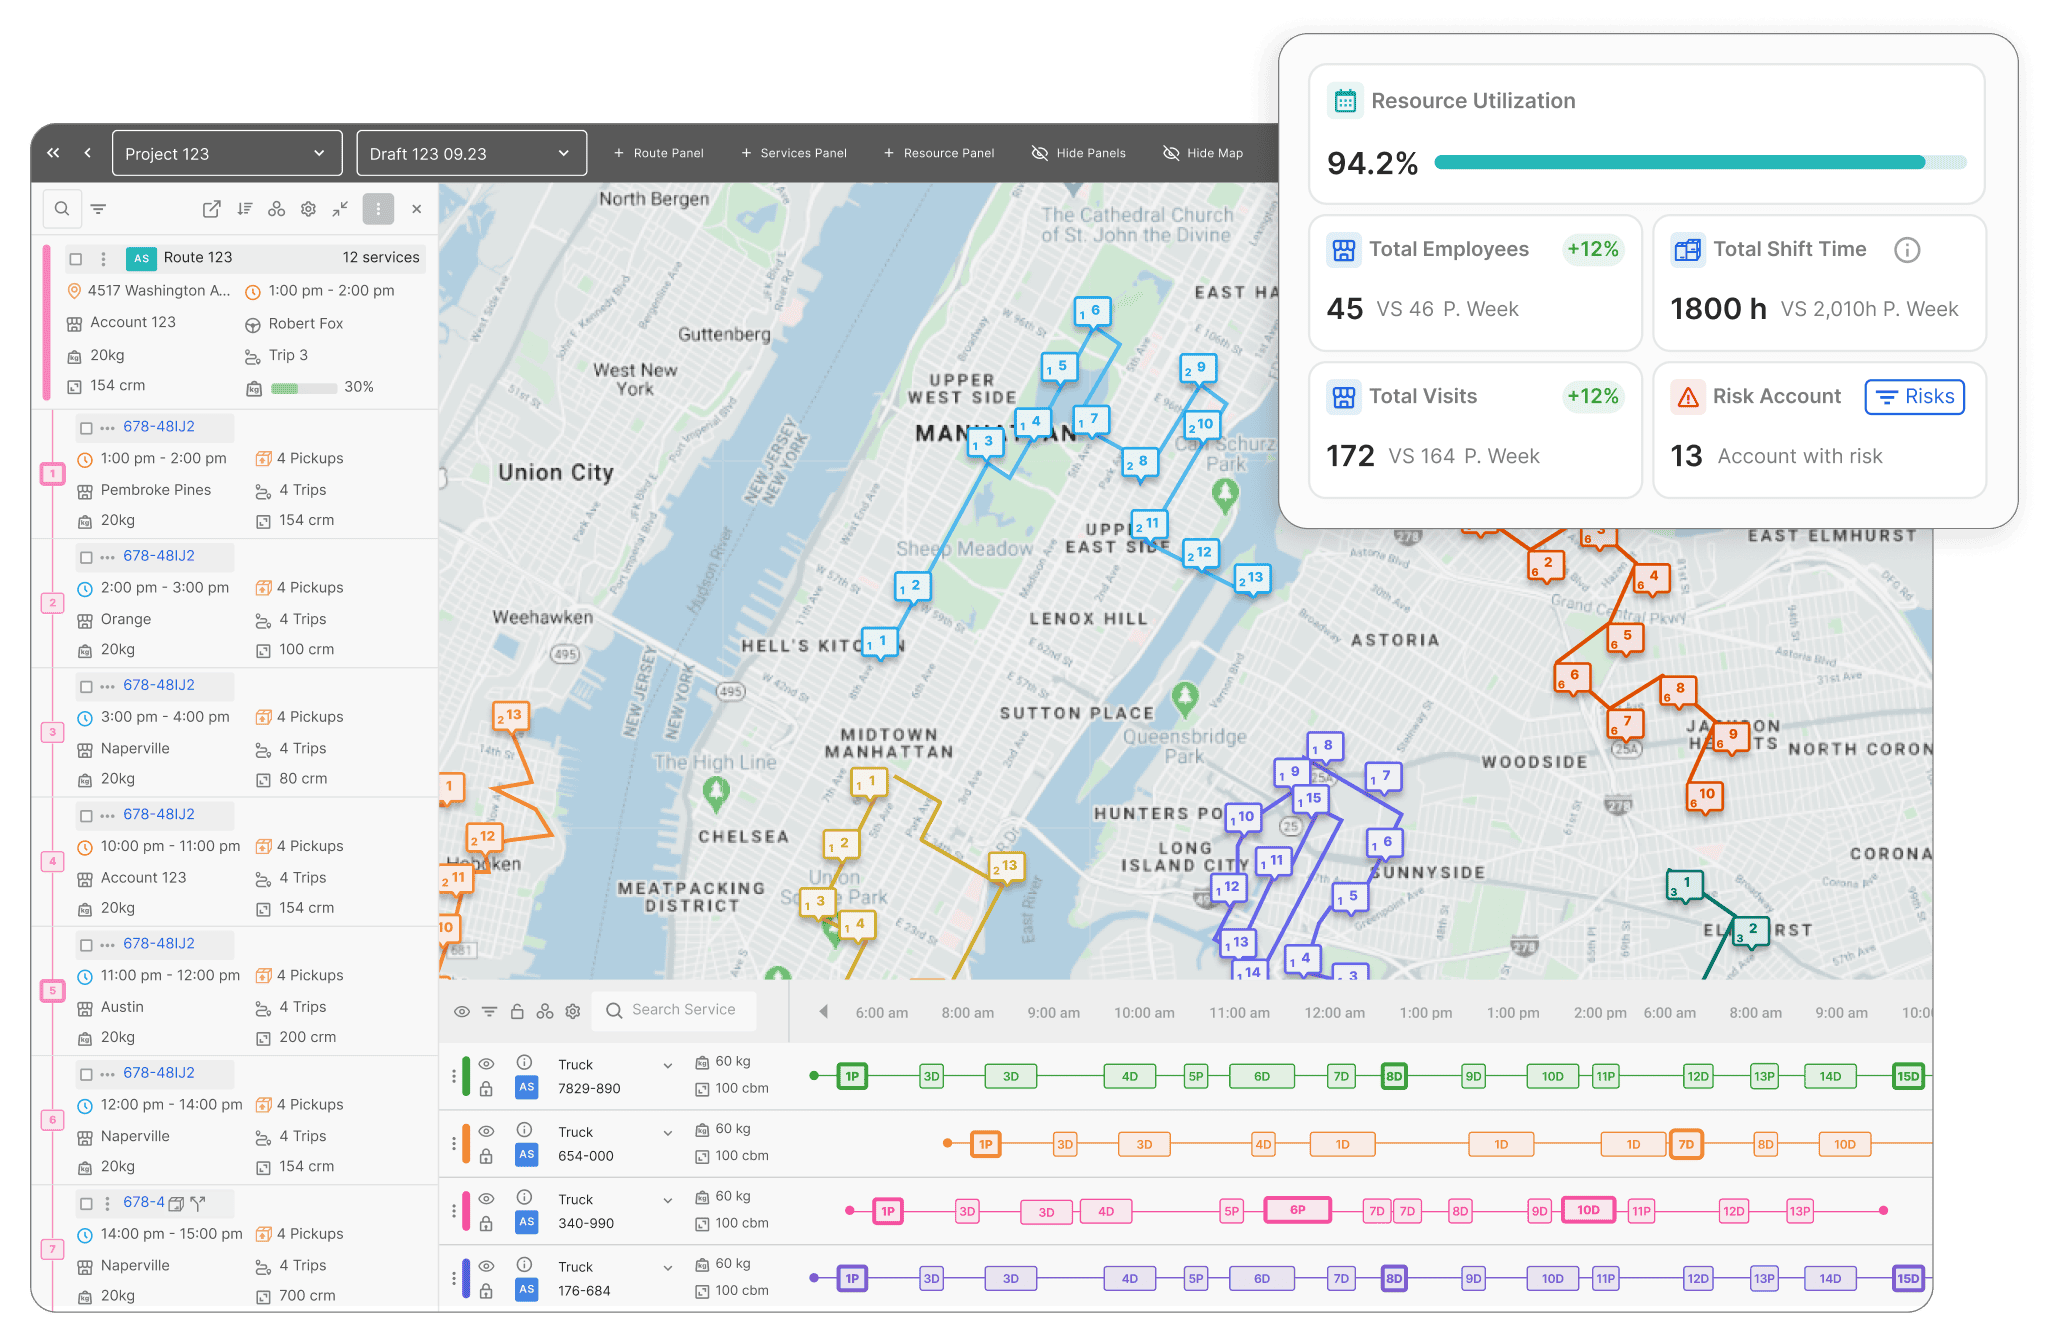The width and height of the screenshot is (2051, 1333).
Task: Add a Route Panel
Action: (659, 153)
